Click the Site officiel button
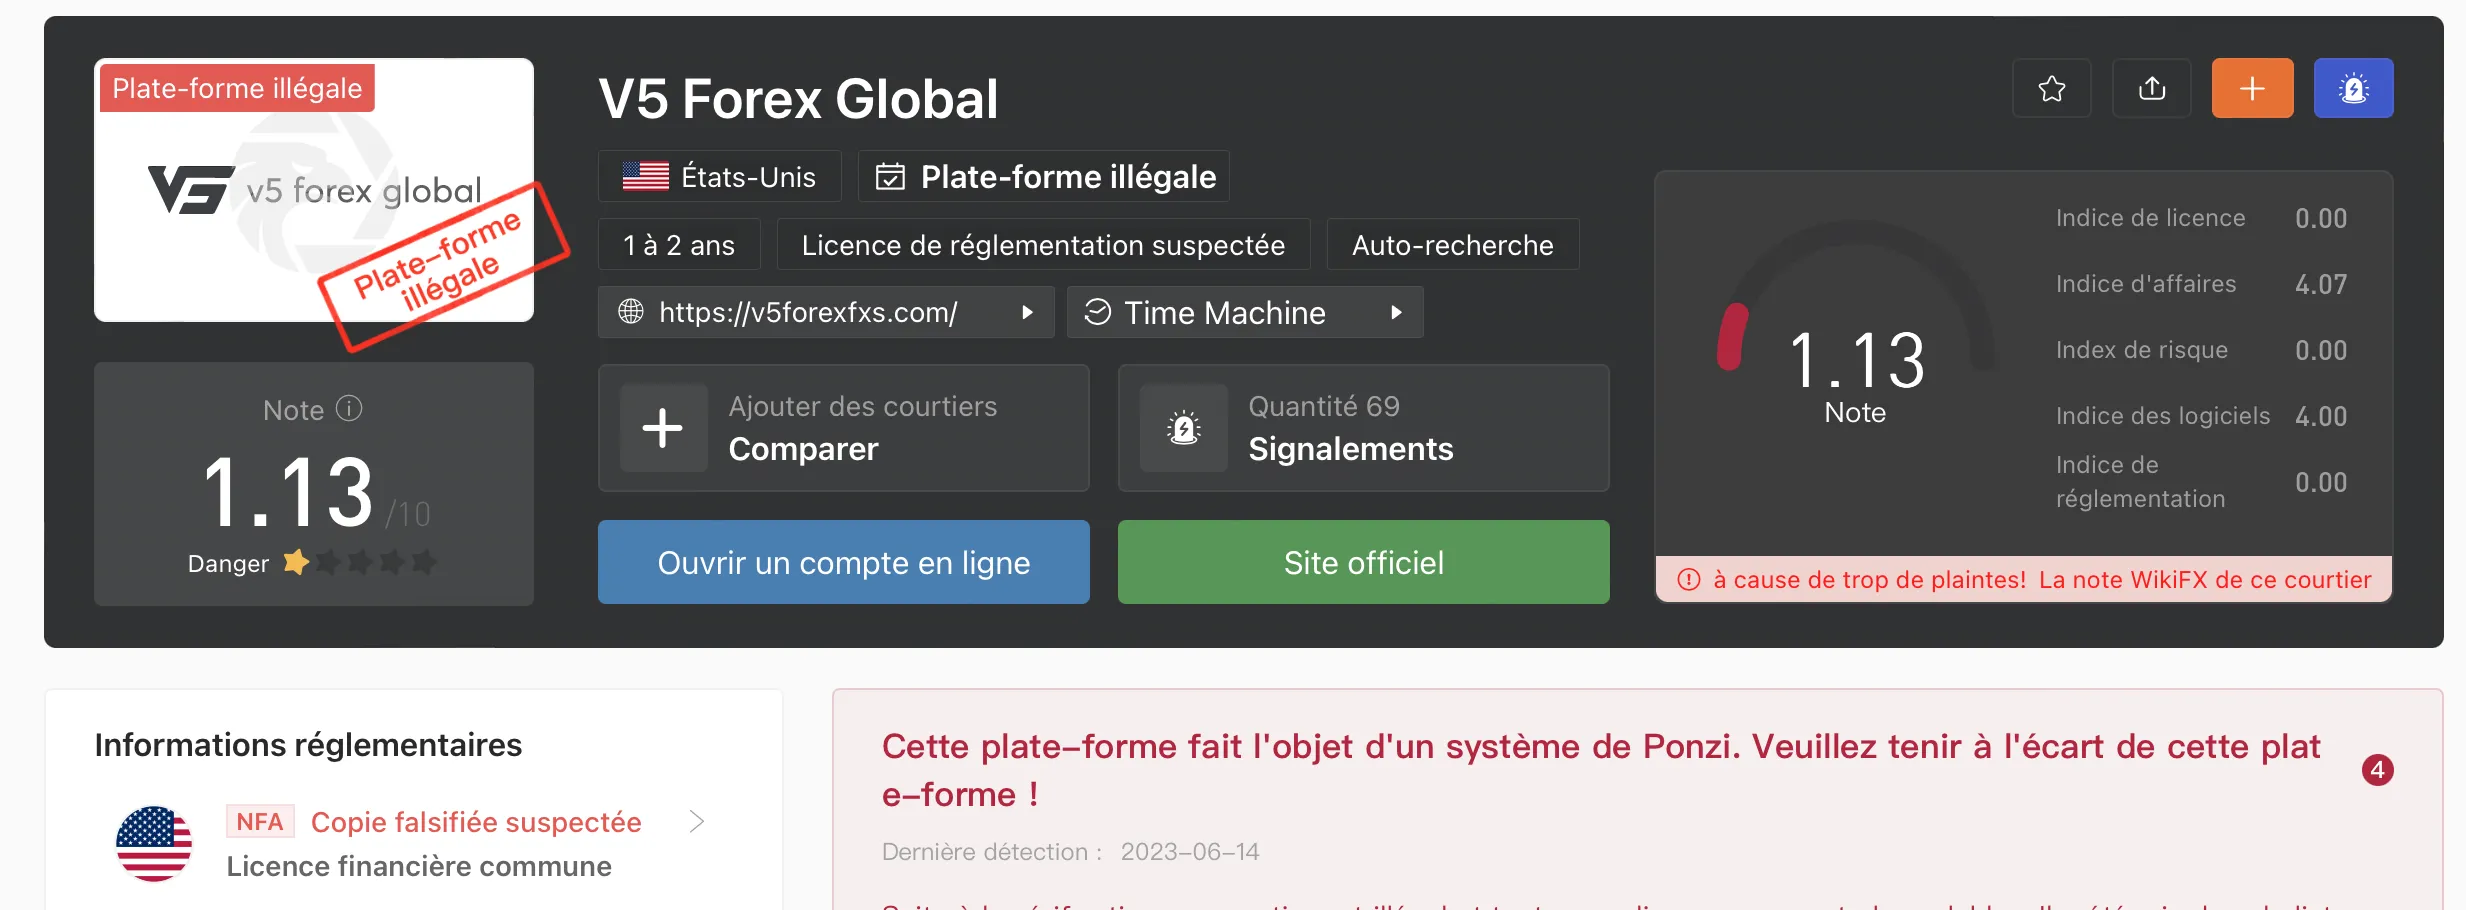Image resolution: width=2466 pixels, height=910 pixels. point(1364,562)
